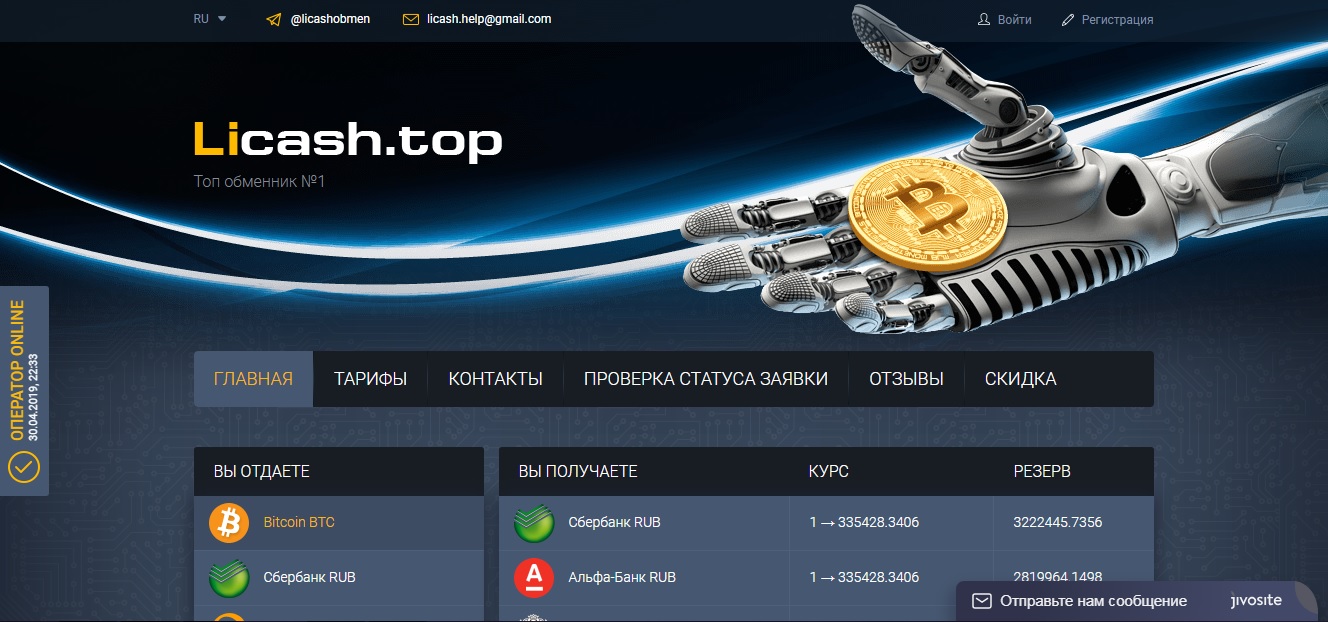This screenshot has width=1328, height=622.
Task: Click the licash.help@gmail.com email link
Action: pyautogui.click(x=489, y=19)
